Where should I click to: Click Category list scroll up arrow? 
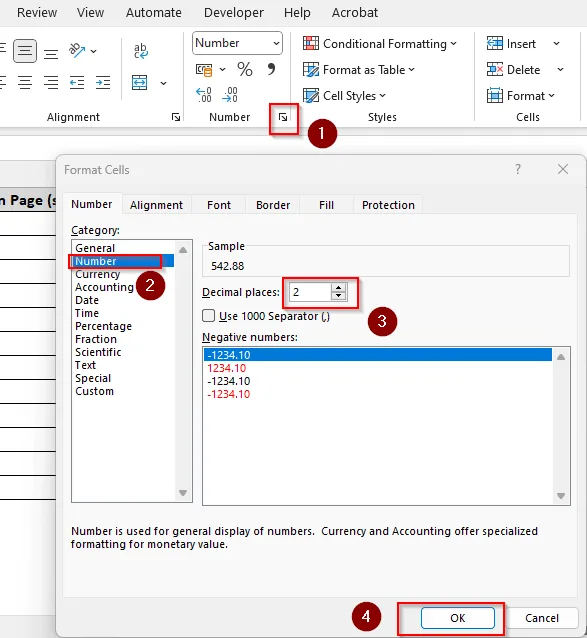(183, 250)
